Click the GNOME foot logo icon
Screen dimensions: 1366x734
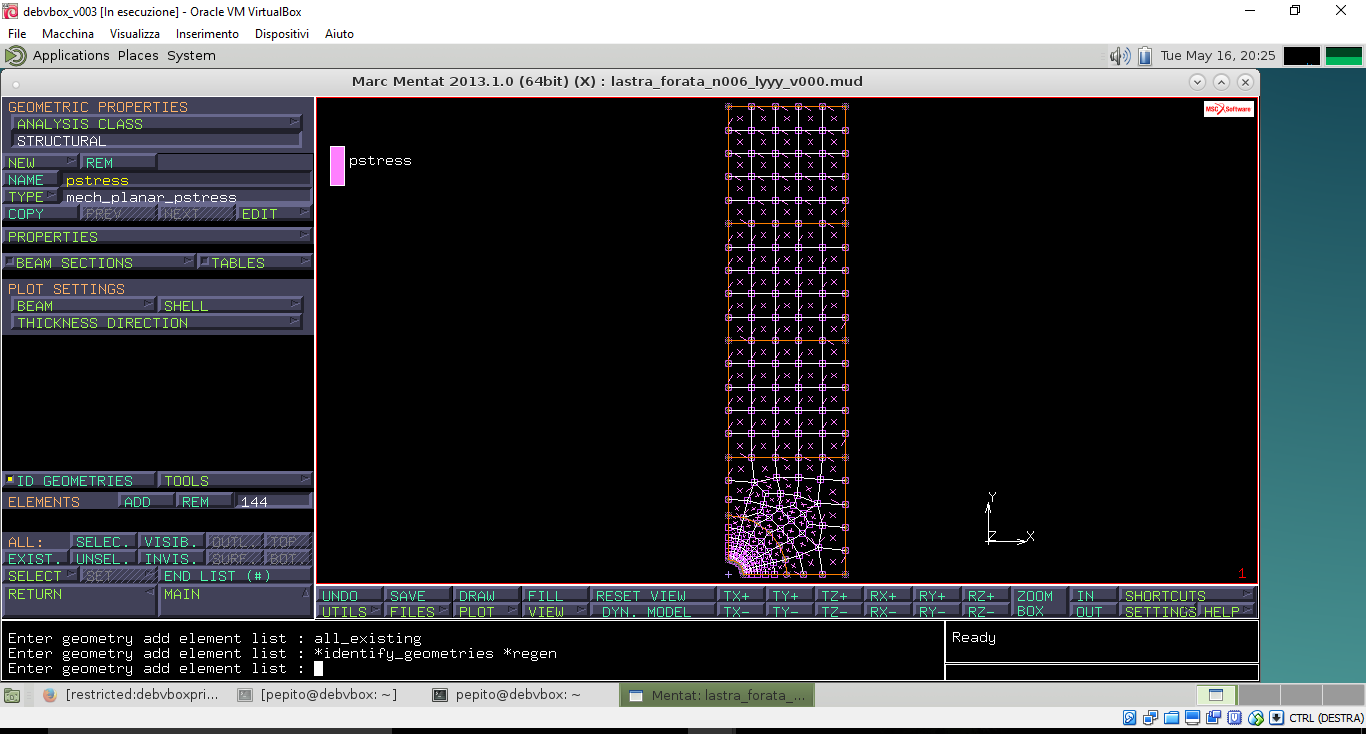click(x=15, y=56)
